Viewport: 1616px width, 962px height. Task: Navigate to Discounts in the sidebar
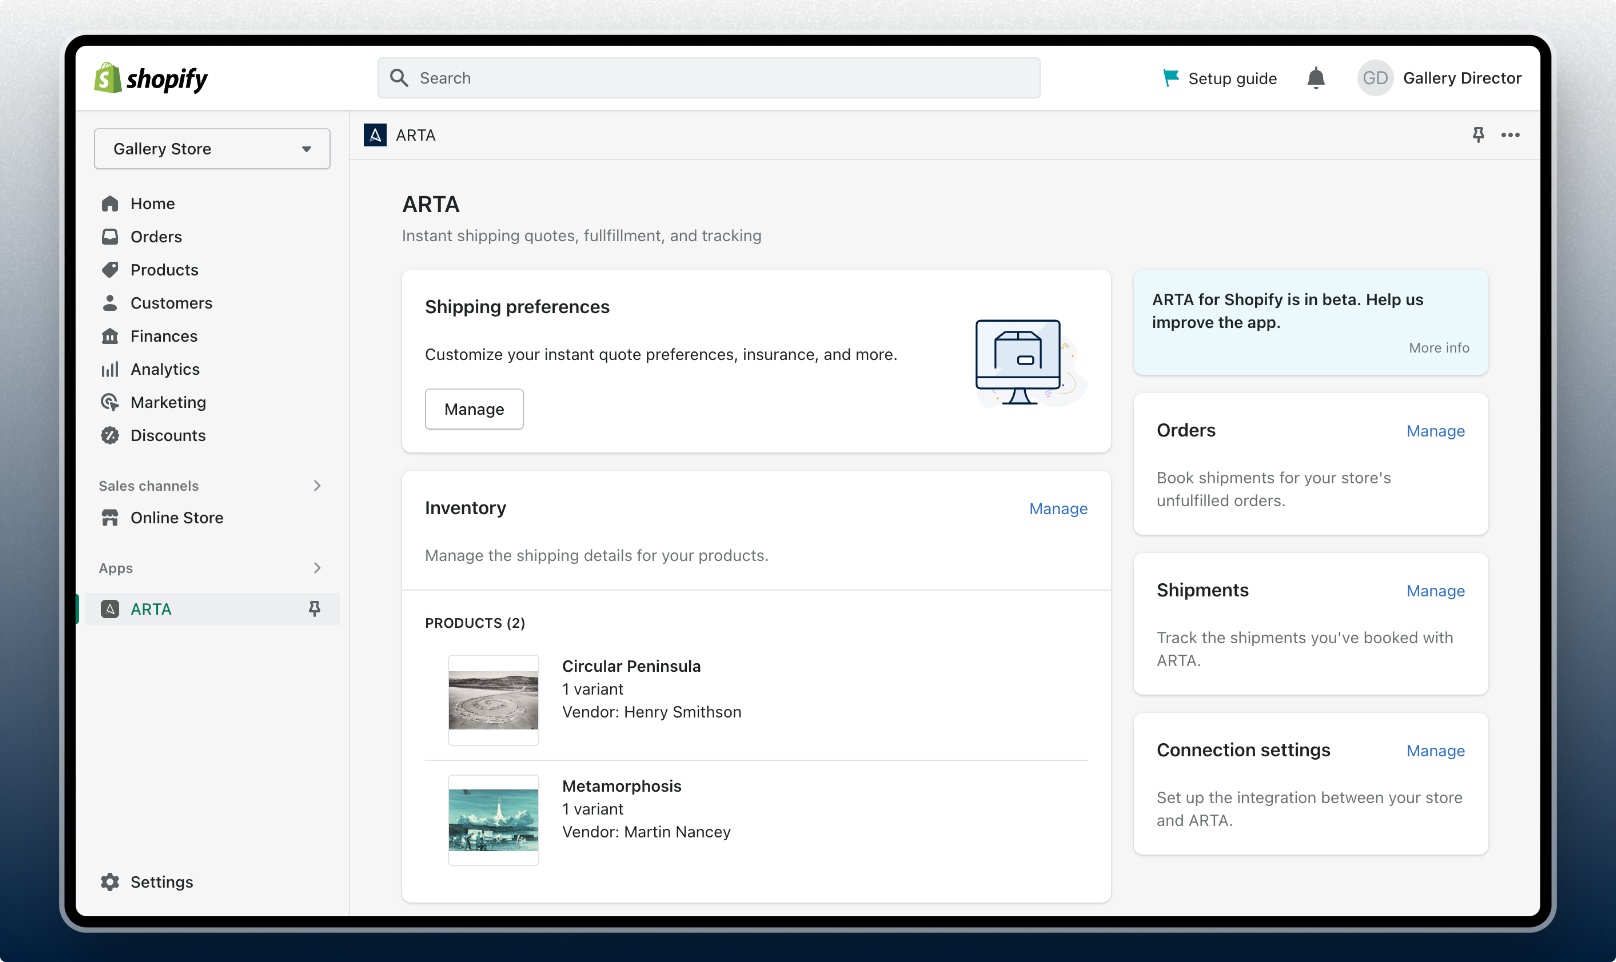coord(168,436)
